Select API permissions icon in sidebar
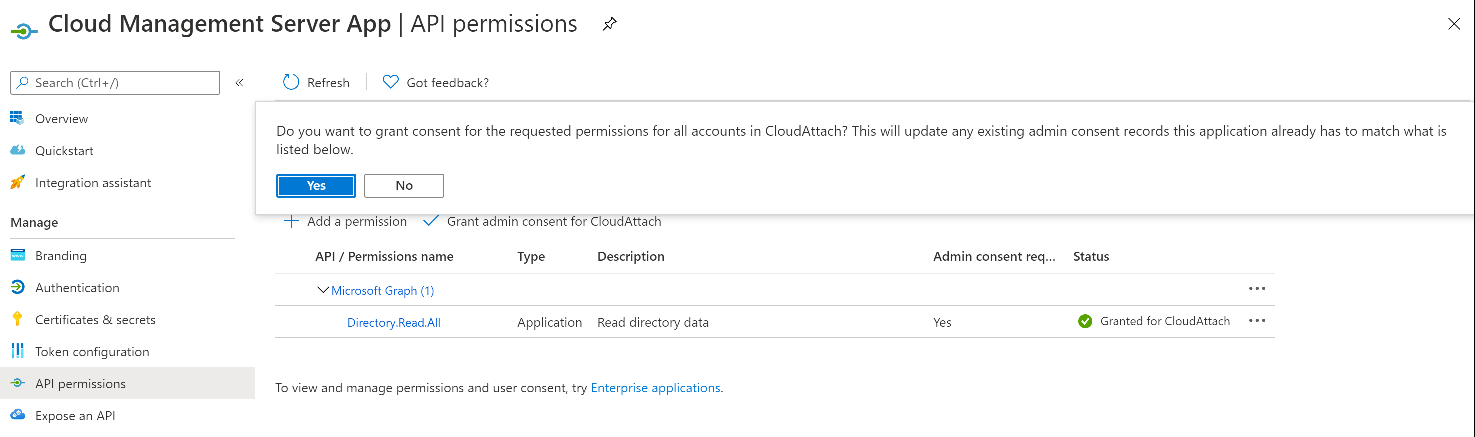This screenshot has height=437, width=1475. pos(17,383)
